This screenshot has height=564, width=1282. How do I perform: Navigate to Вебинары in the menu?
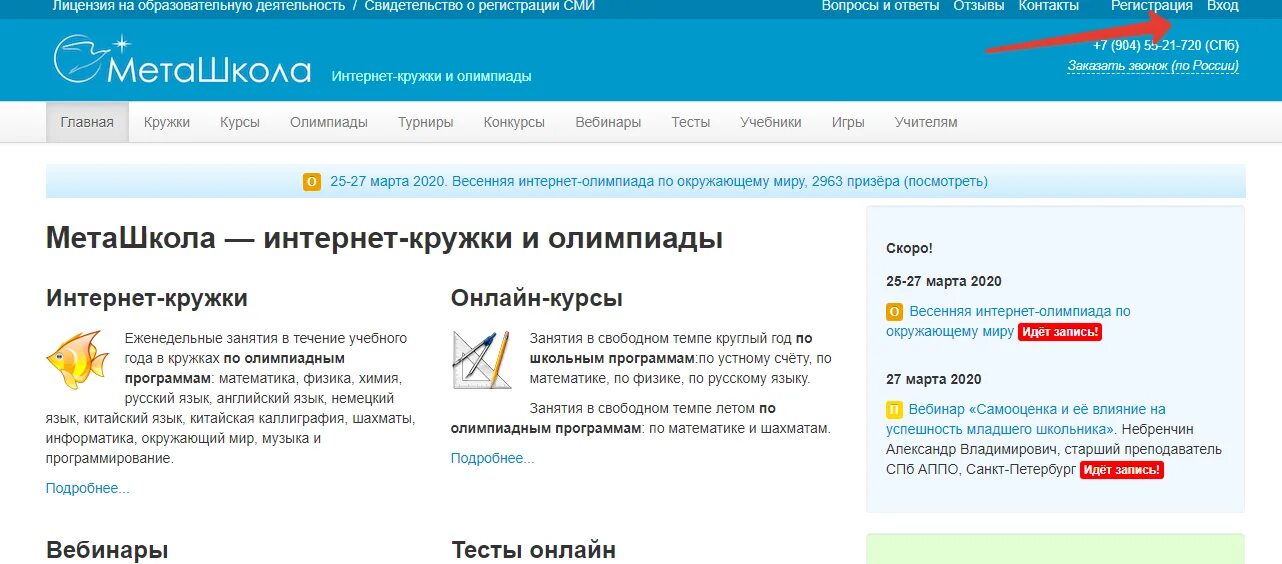[608, 122]
